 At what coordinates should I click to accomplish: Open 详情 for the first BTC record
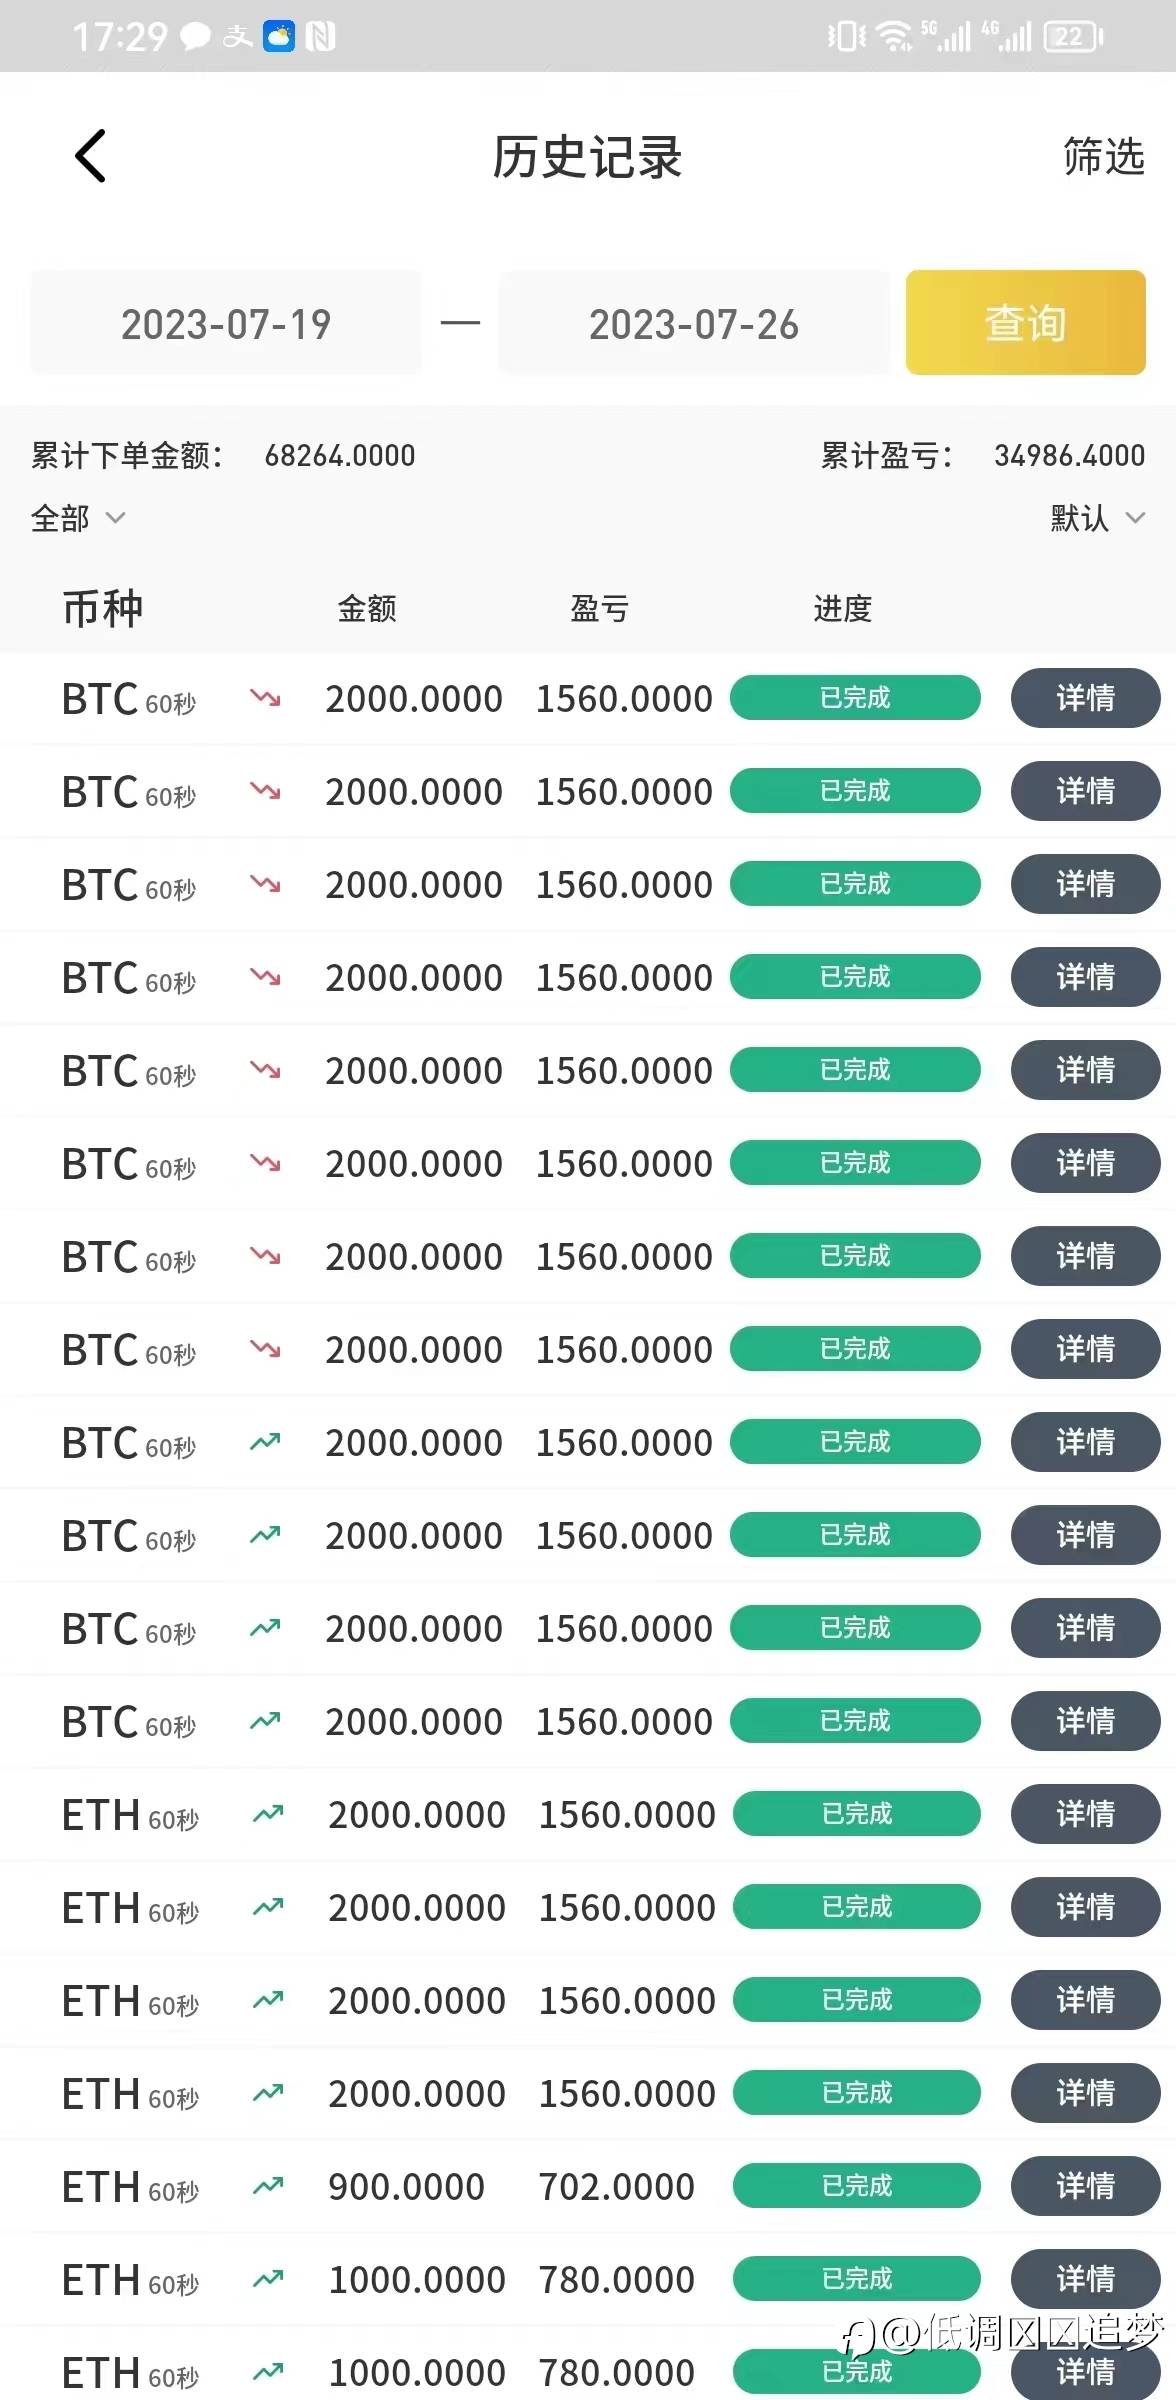tap(1085, 698)
